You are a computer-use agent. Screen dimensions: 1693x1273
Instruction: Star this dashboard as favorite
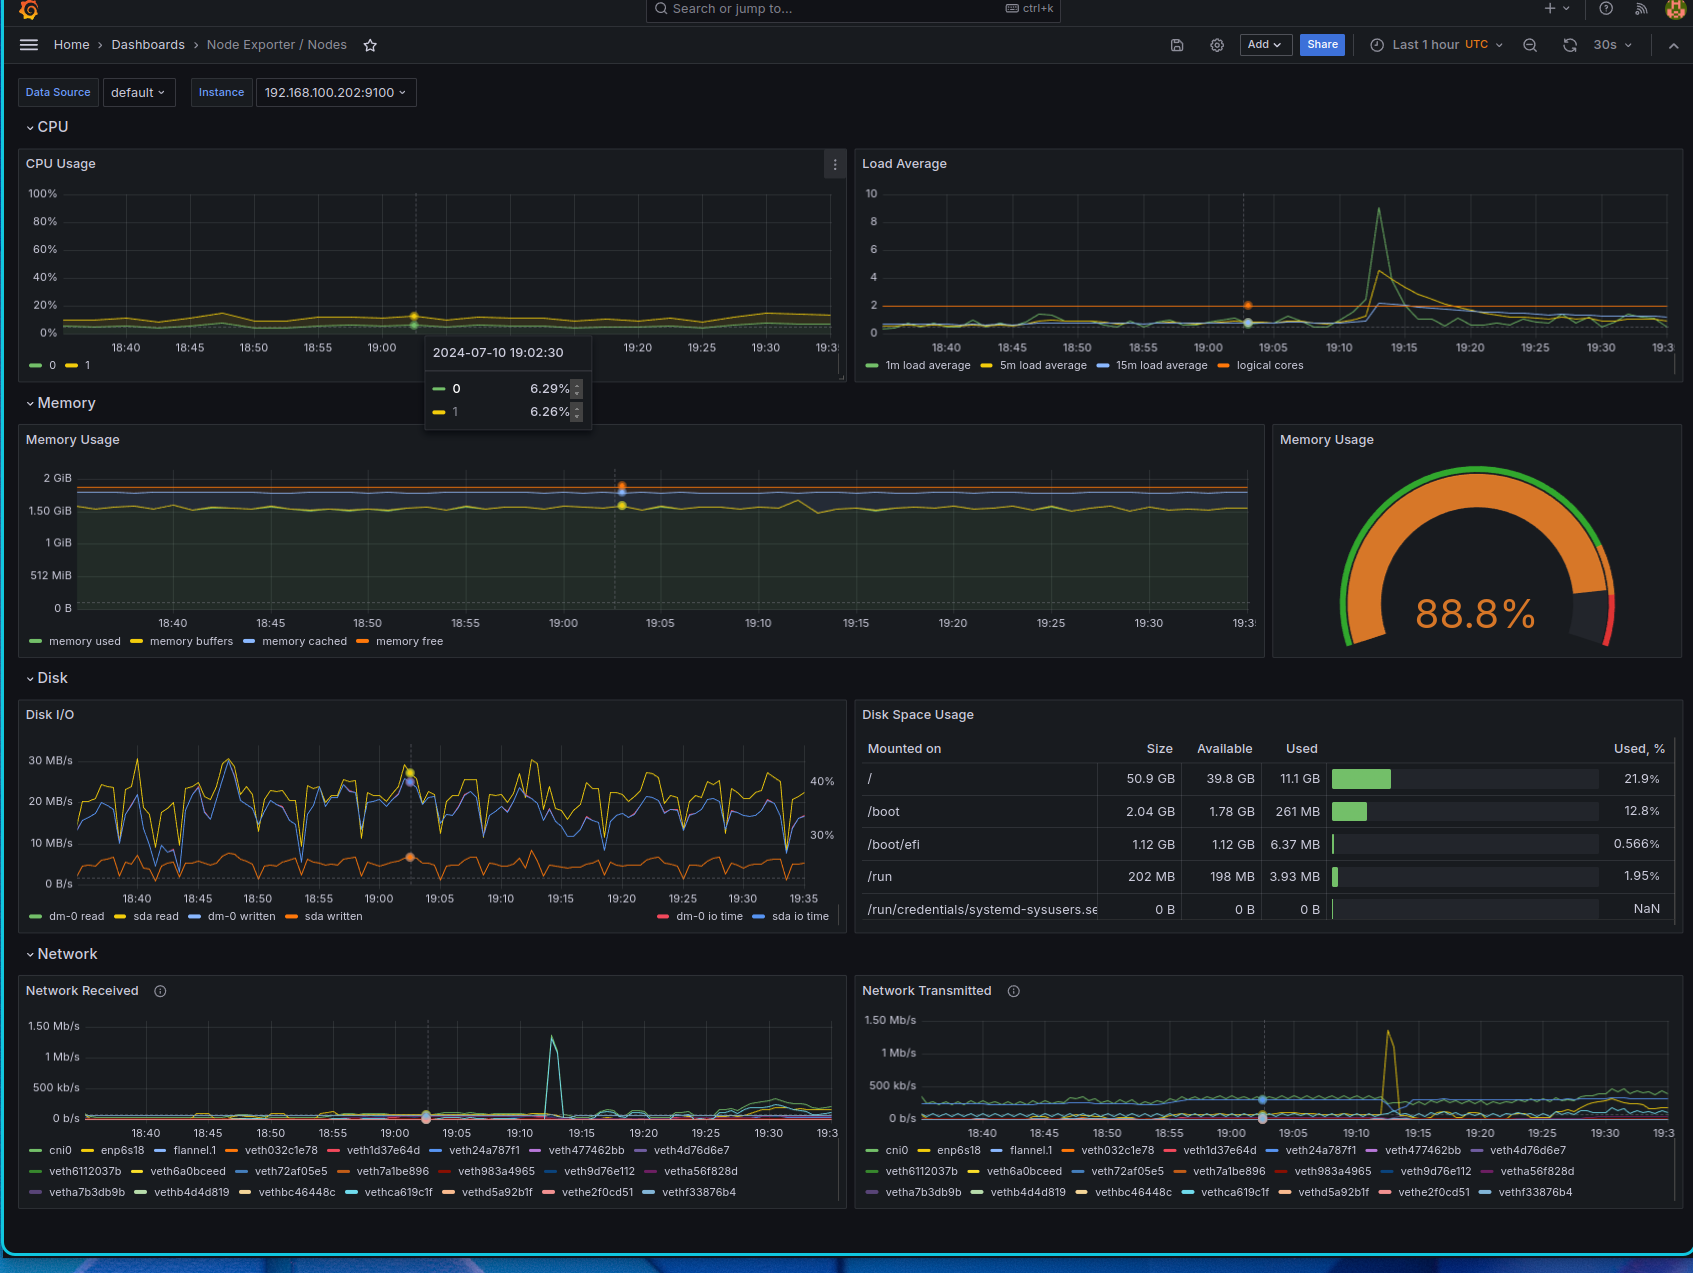coord(370,45)
